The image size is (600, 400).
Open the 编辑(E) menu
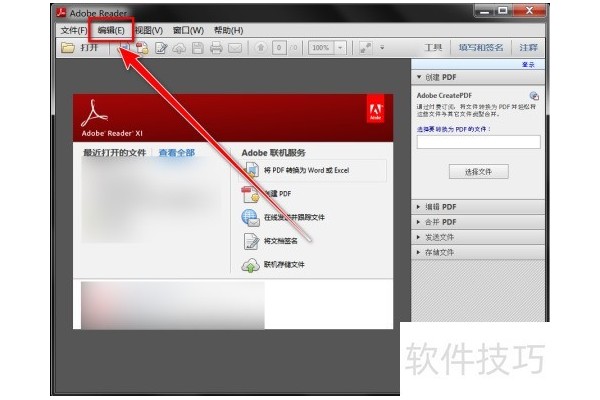(x=111, y=30)
